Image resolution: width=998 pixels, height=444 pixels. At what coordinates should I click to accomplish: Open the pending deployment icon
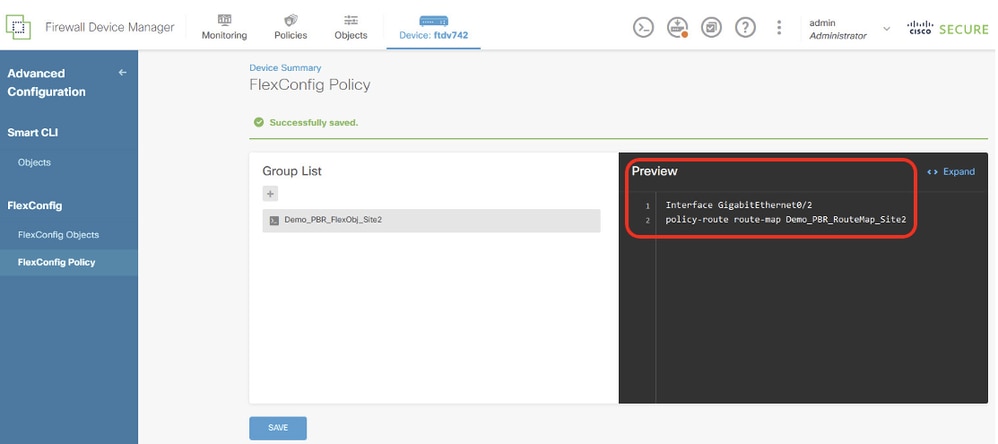(677, 27)
